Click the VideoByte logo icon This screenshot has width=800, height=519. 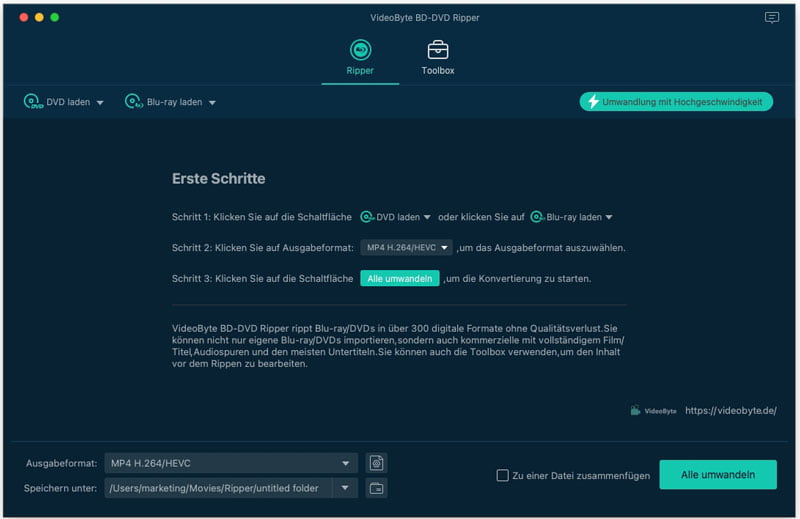pos(635,410)
